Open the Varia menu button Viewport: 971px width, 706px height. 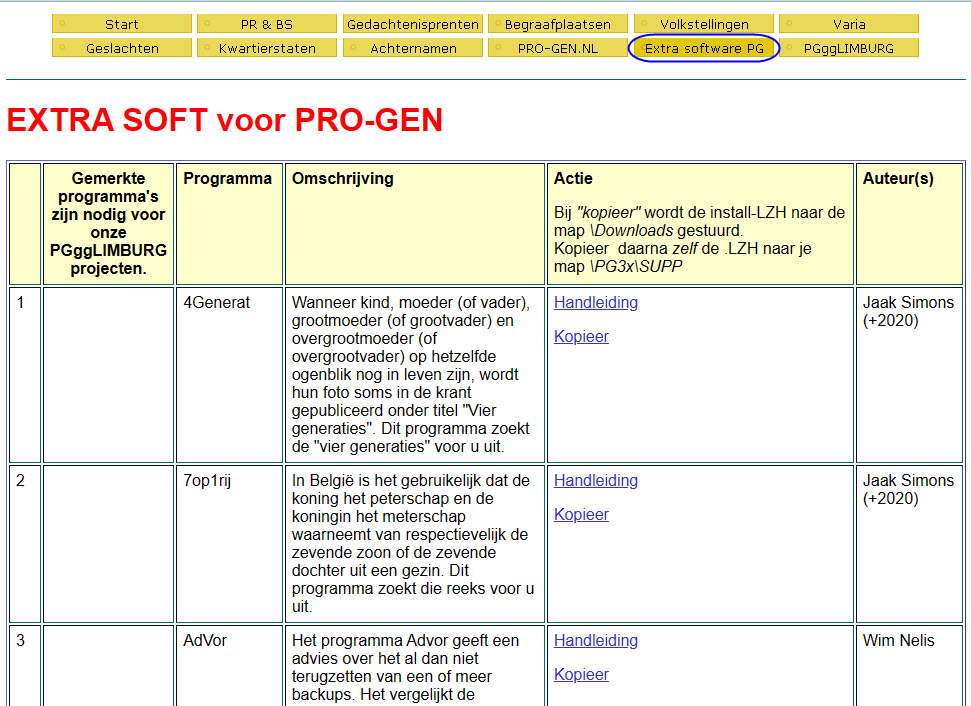point(849,24)
